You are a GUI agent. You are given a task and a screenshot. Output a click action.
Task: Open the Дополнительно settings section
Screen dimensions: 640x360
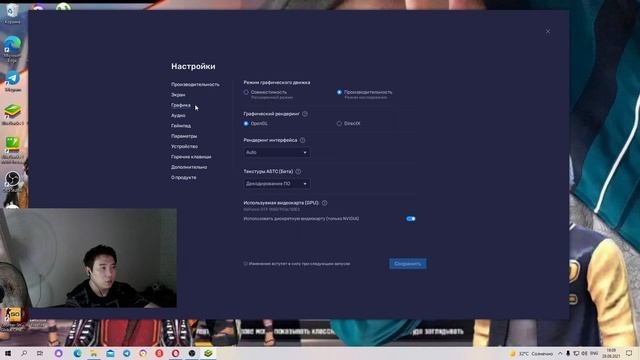189,167
